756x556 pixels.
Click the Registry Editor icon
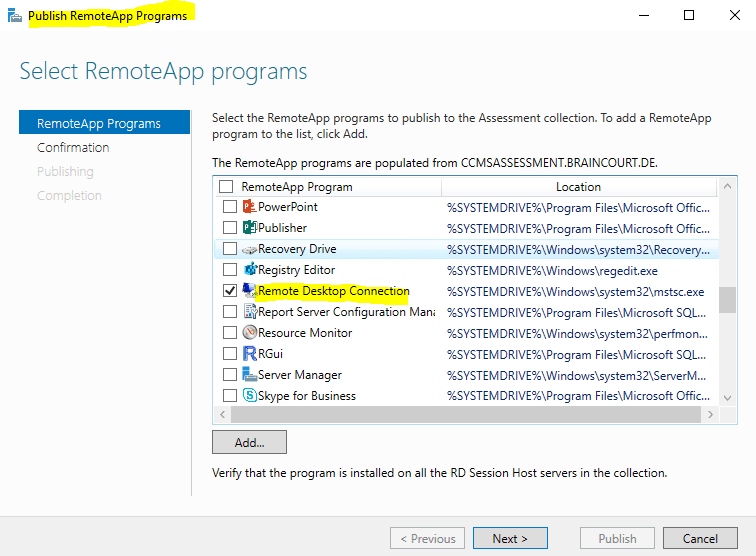[x=249, y=270]
